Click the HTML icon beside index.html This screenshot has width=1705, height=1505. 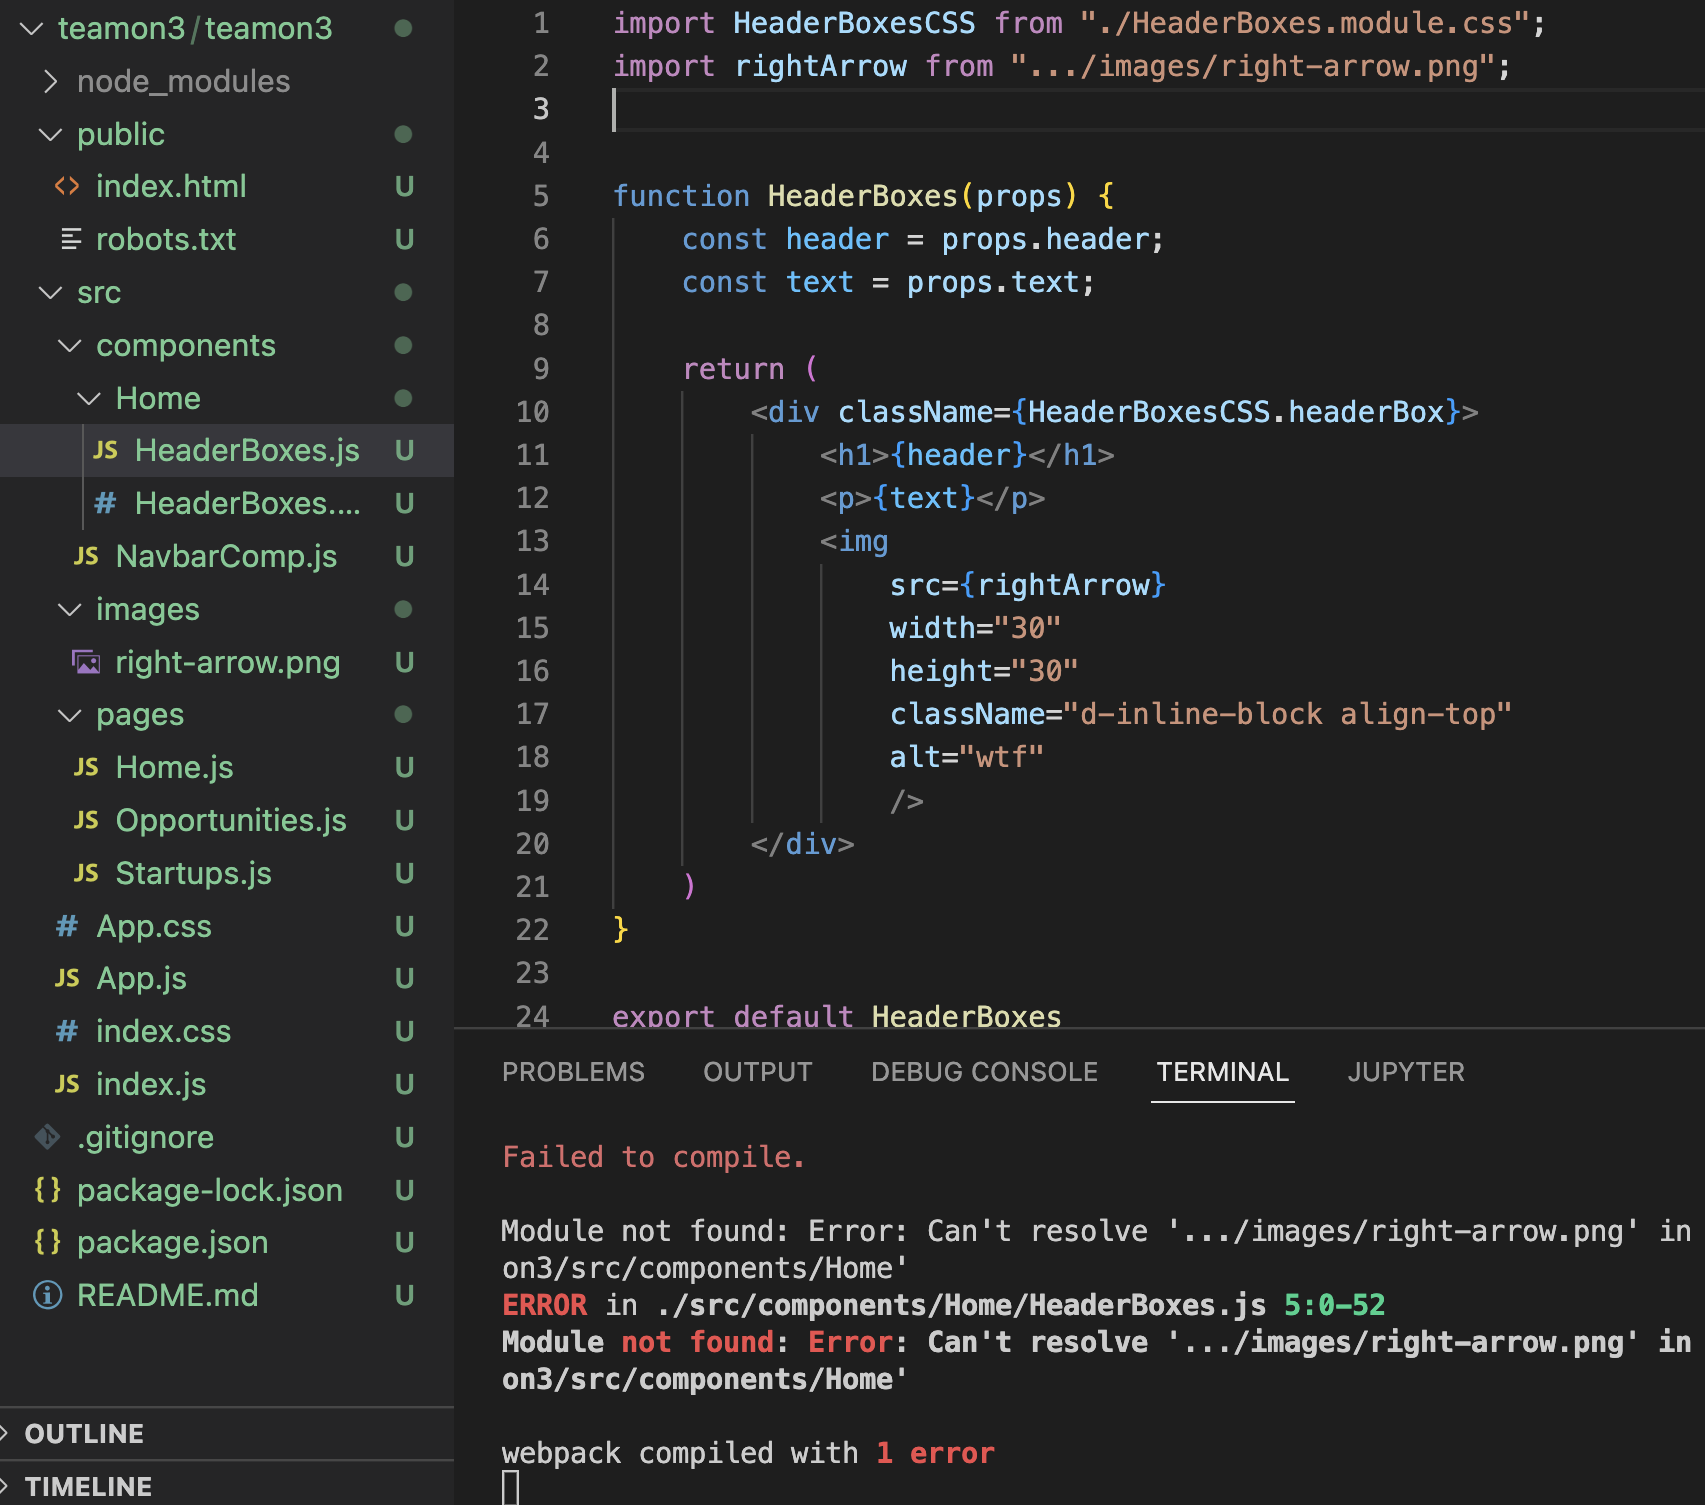tap(67, 186)
